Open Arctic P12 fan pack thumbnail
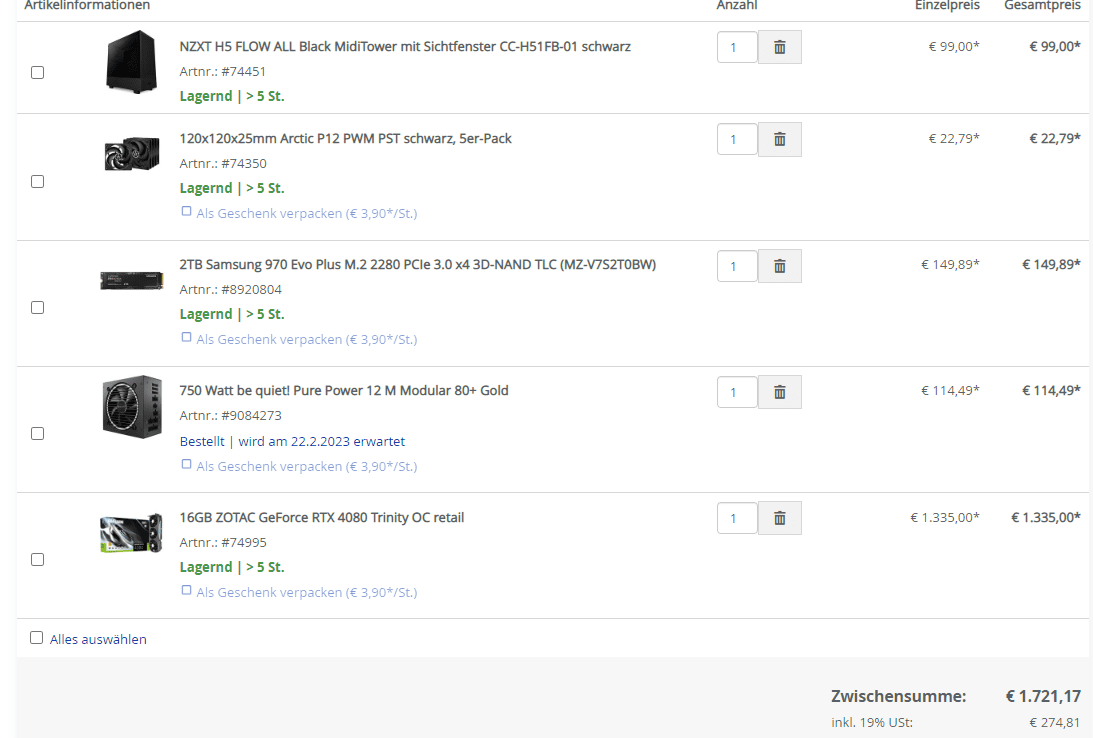This screenshot has height=738, width=1093. click(132, 153)
